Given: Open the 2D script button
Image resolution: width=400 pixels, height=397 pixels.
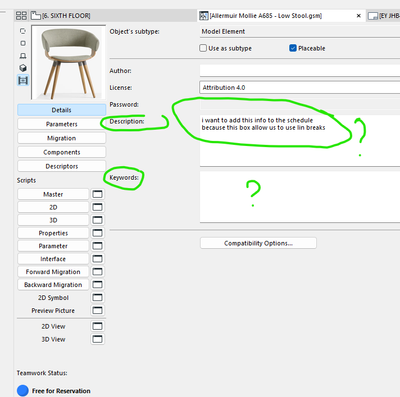Looking at the screenshot, I should click(x=53, y=207).
